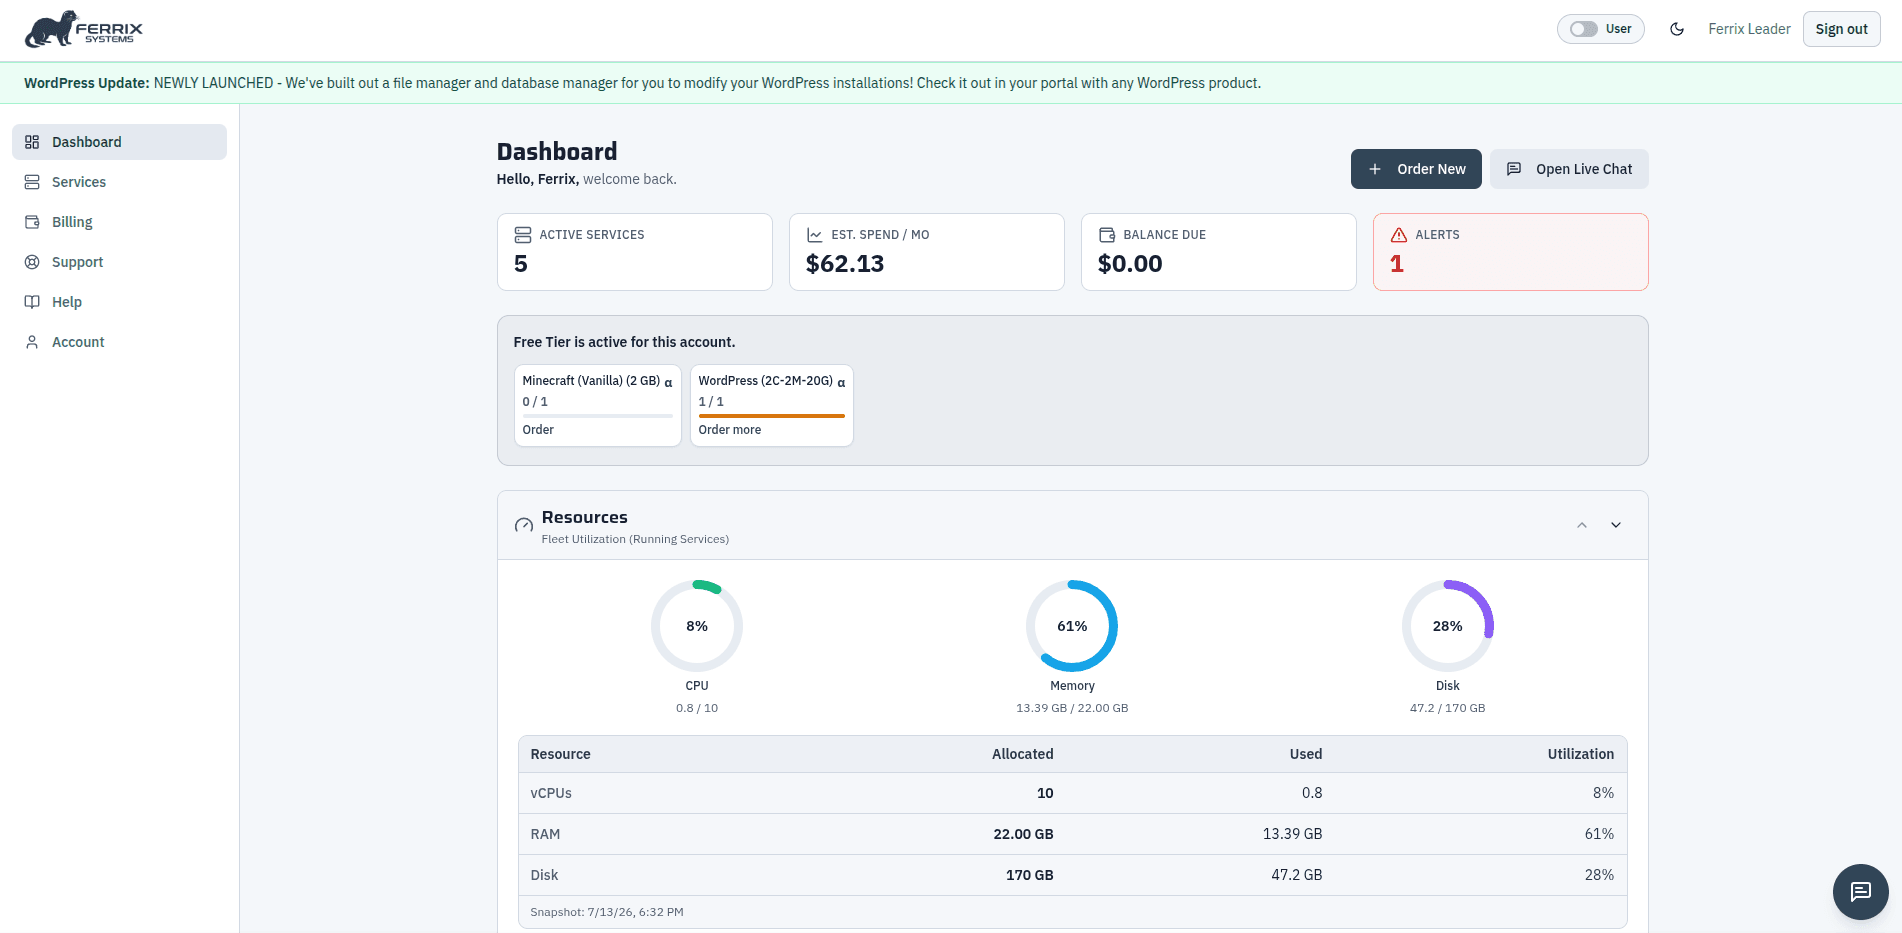Open the floating chat bubble icon
Image resolution: width=1902 pixels, height=933 pixels.
[1860, 891]
